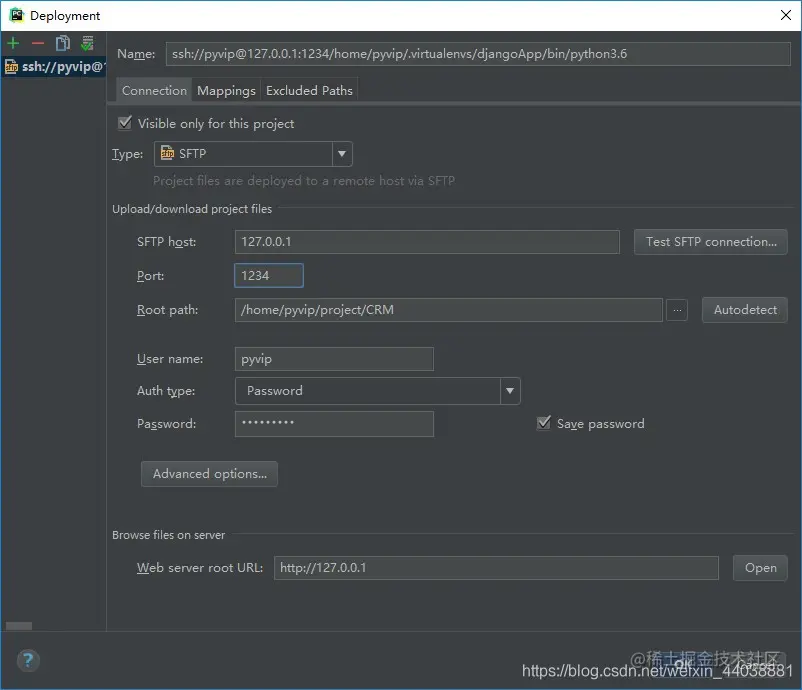
Task: Click the Port field containing 1234
Action: 269,276
